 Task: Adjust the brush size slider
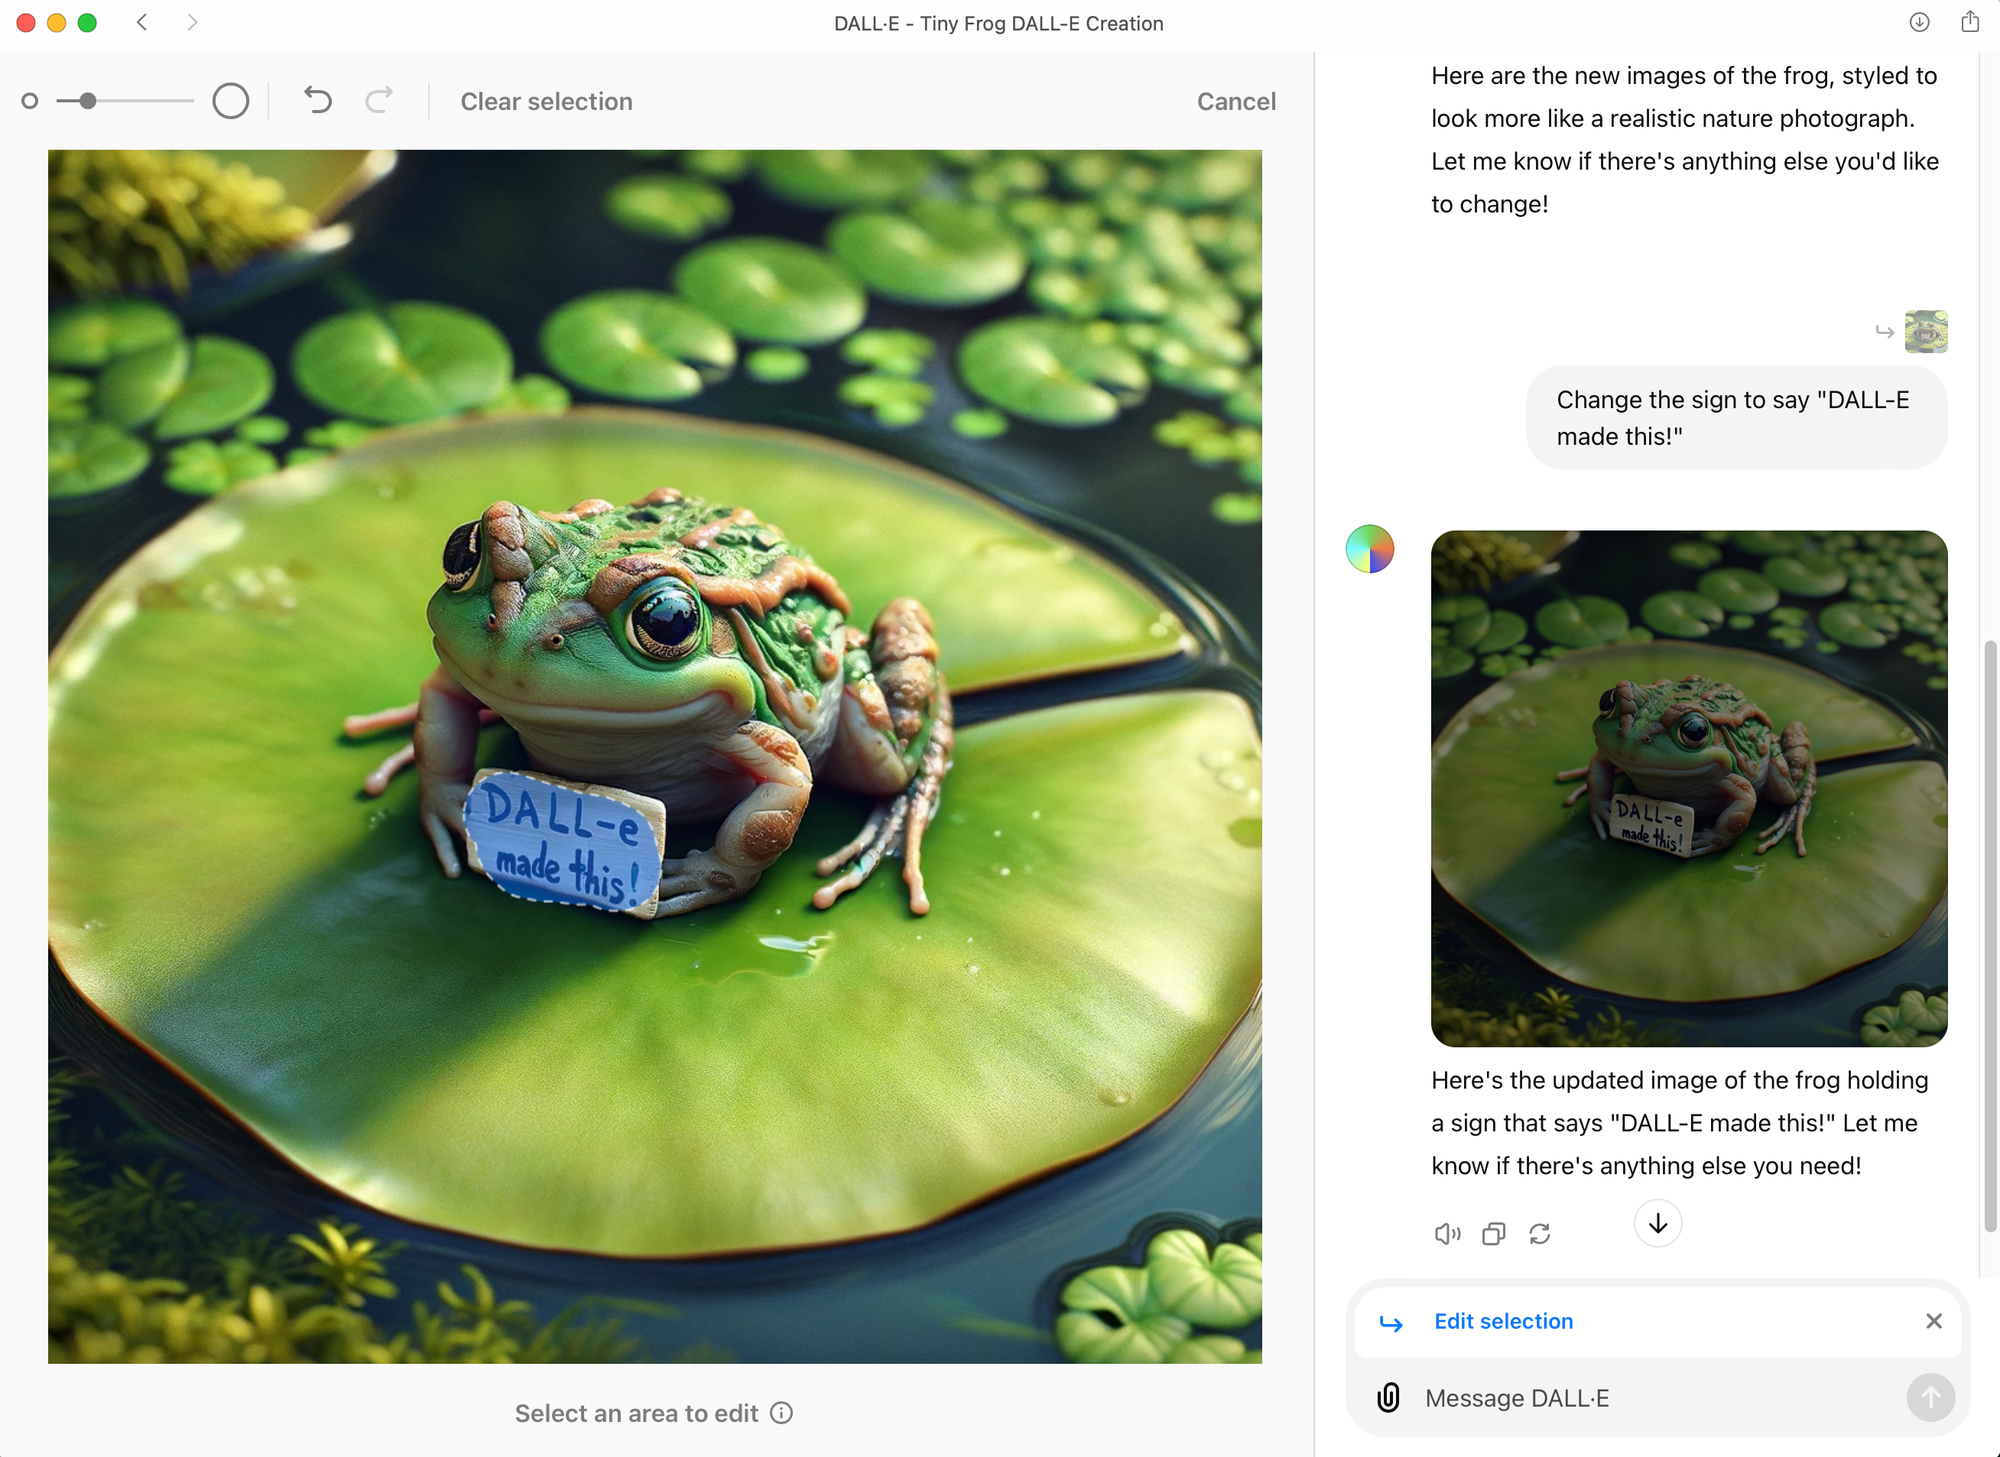[x=87, y=101]
